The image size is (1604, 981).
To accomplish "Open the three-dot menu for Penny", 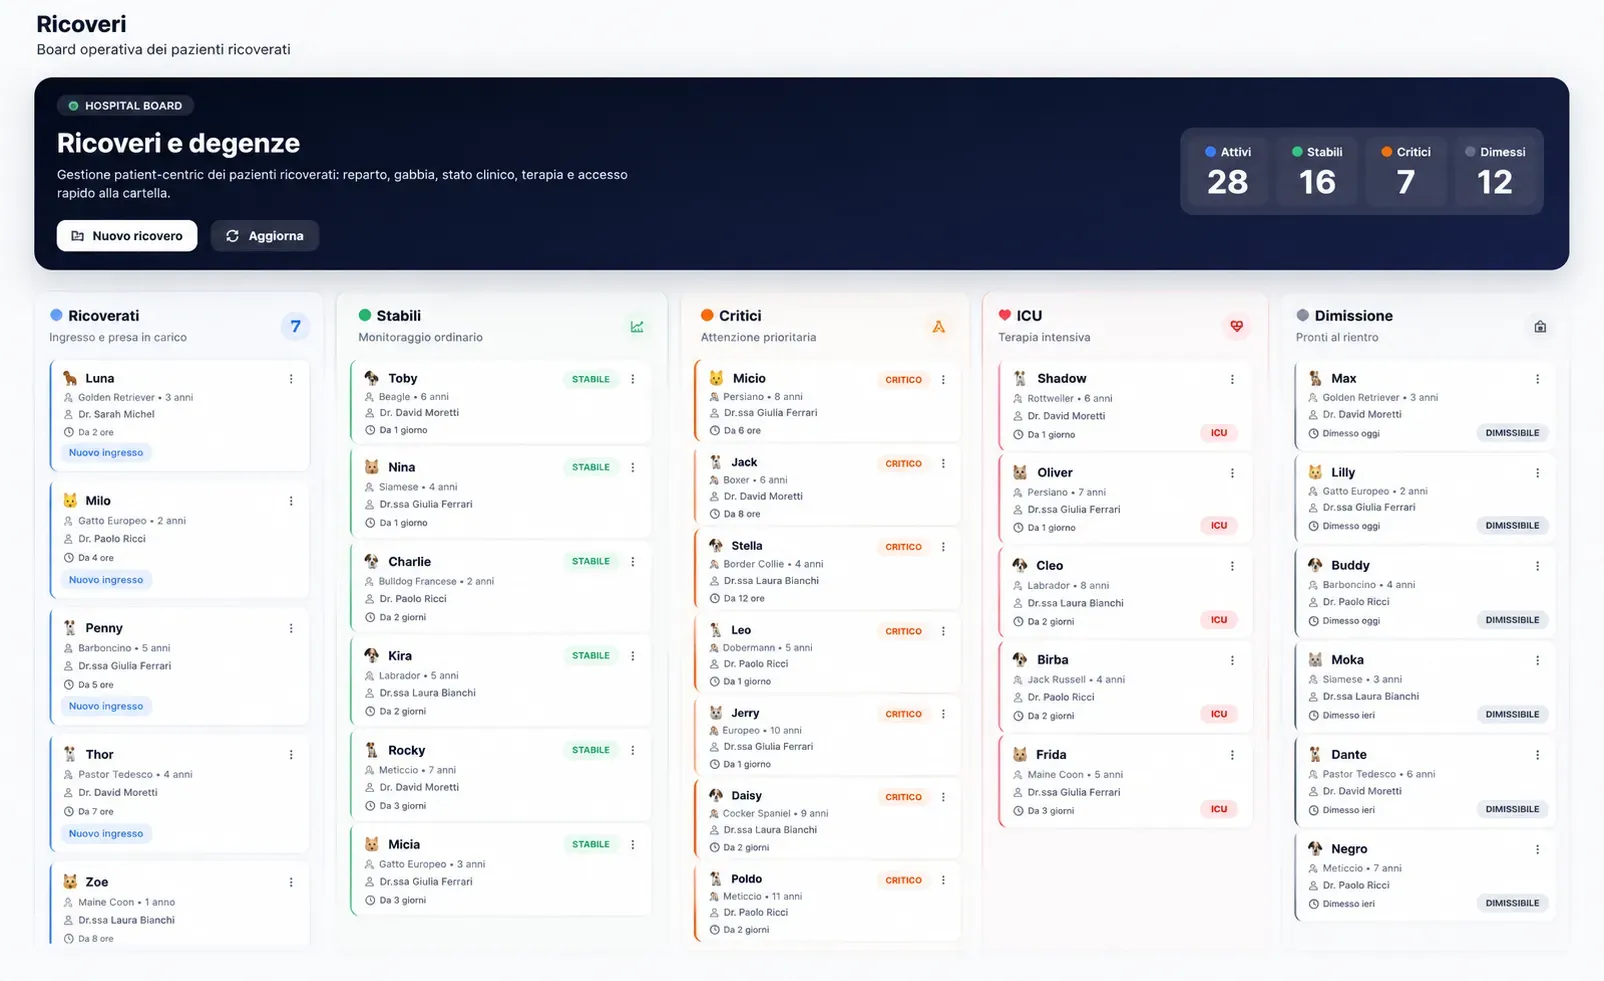I will point(291,629).
